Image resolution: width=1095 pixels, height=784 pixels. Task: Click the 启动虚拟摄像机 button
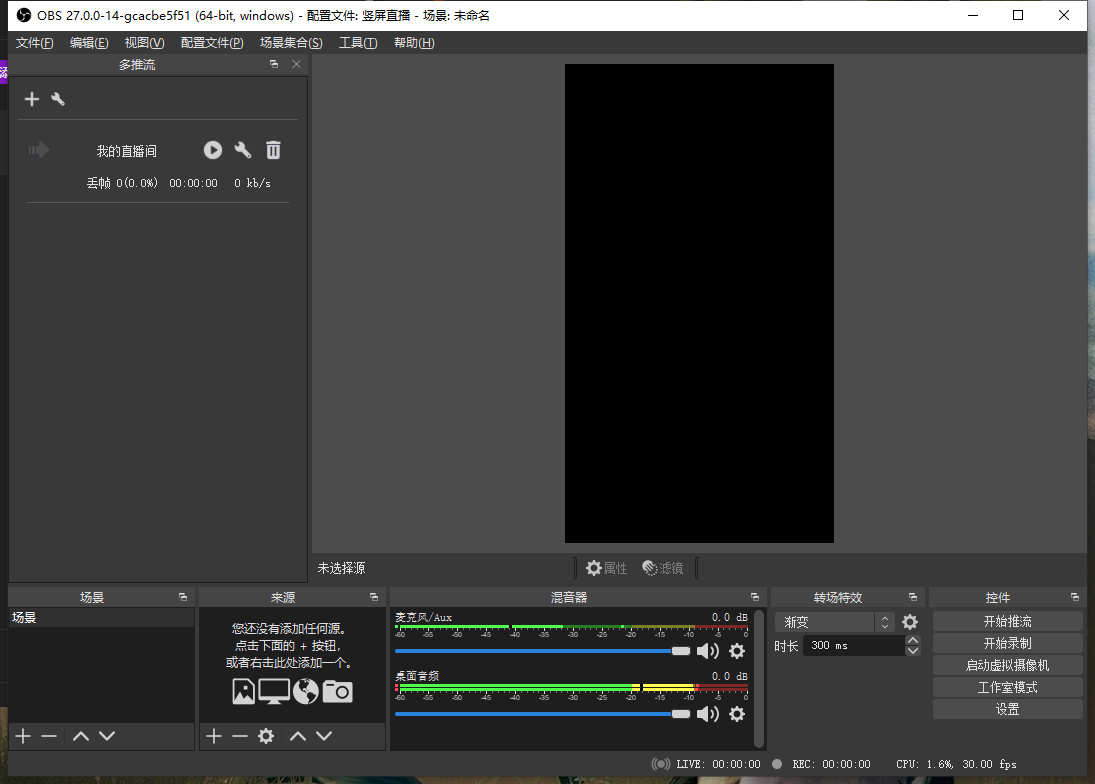tap(1007, 665)
